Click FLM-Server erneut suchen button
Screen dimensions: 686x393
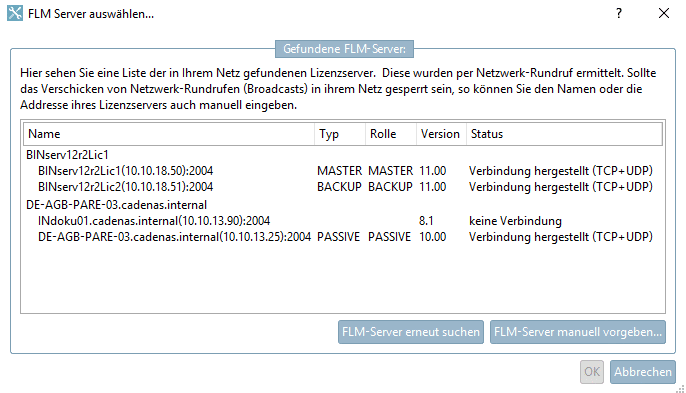click(410, 332)
